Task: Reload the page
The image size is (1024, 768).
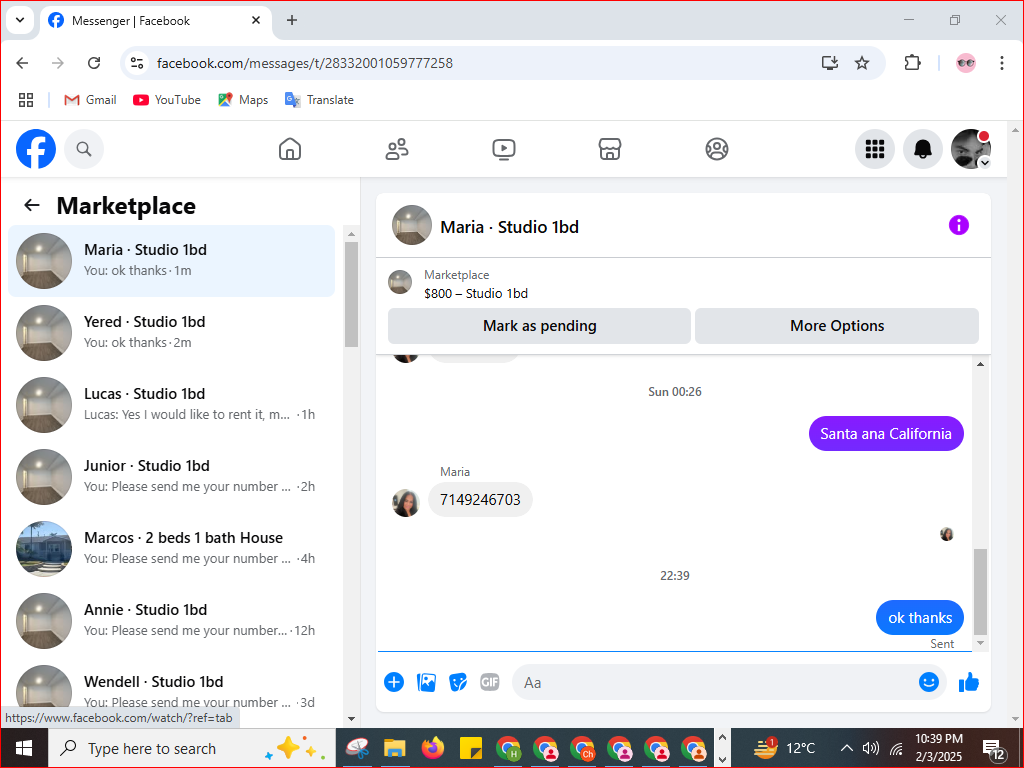Action: coord(94,63)
